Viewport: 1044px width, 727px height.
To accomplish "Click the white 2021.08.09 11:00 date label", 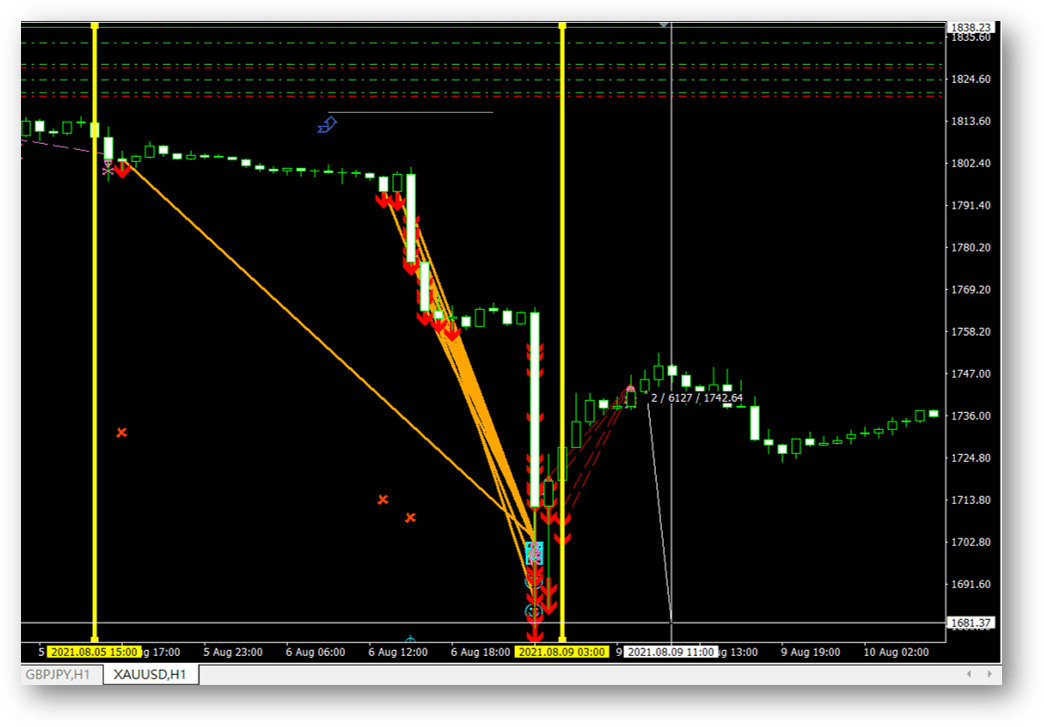I will (x=671, y=652).
